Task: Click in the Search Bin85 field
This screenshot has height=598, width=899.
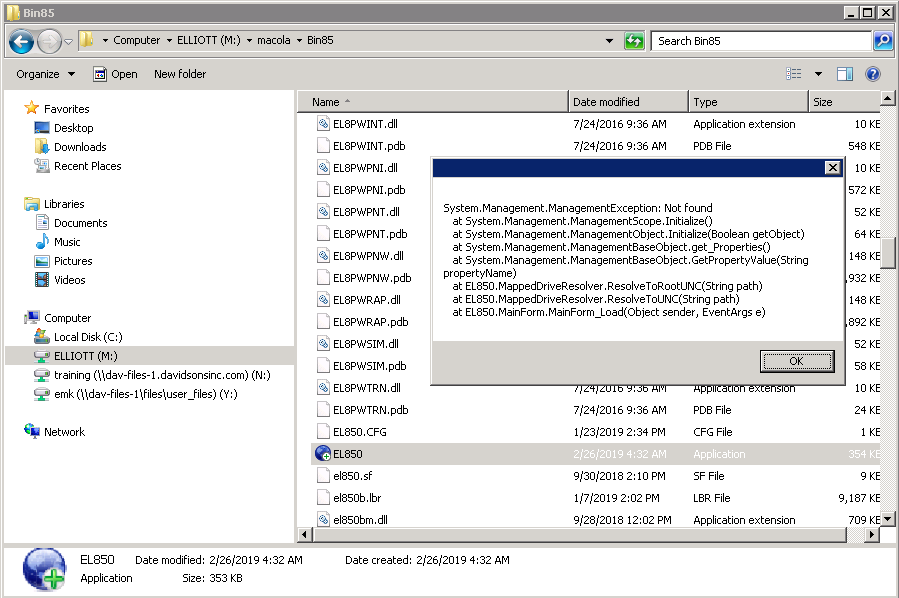Action: (760, 41)
